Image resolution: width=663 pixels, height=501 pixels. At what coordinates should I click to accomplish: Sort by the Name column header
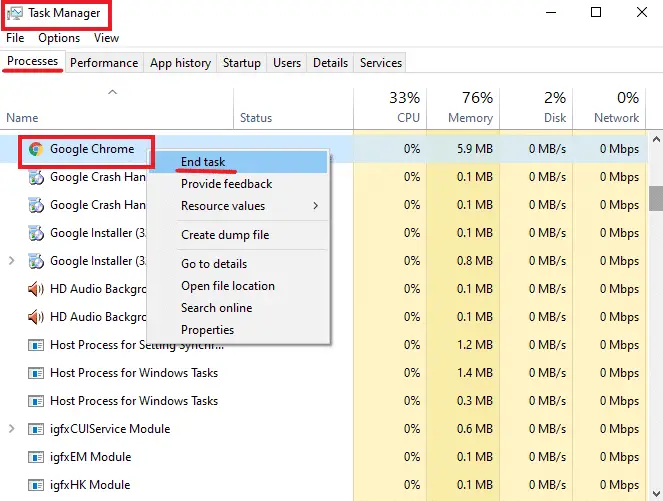click(117, 109)
